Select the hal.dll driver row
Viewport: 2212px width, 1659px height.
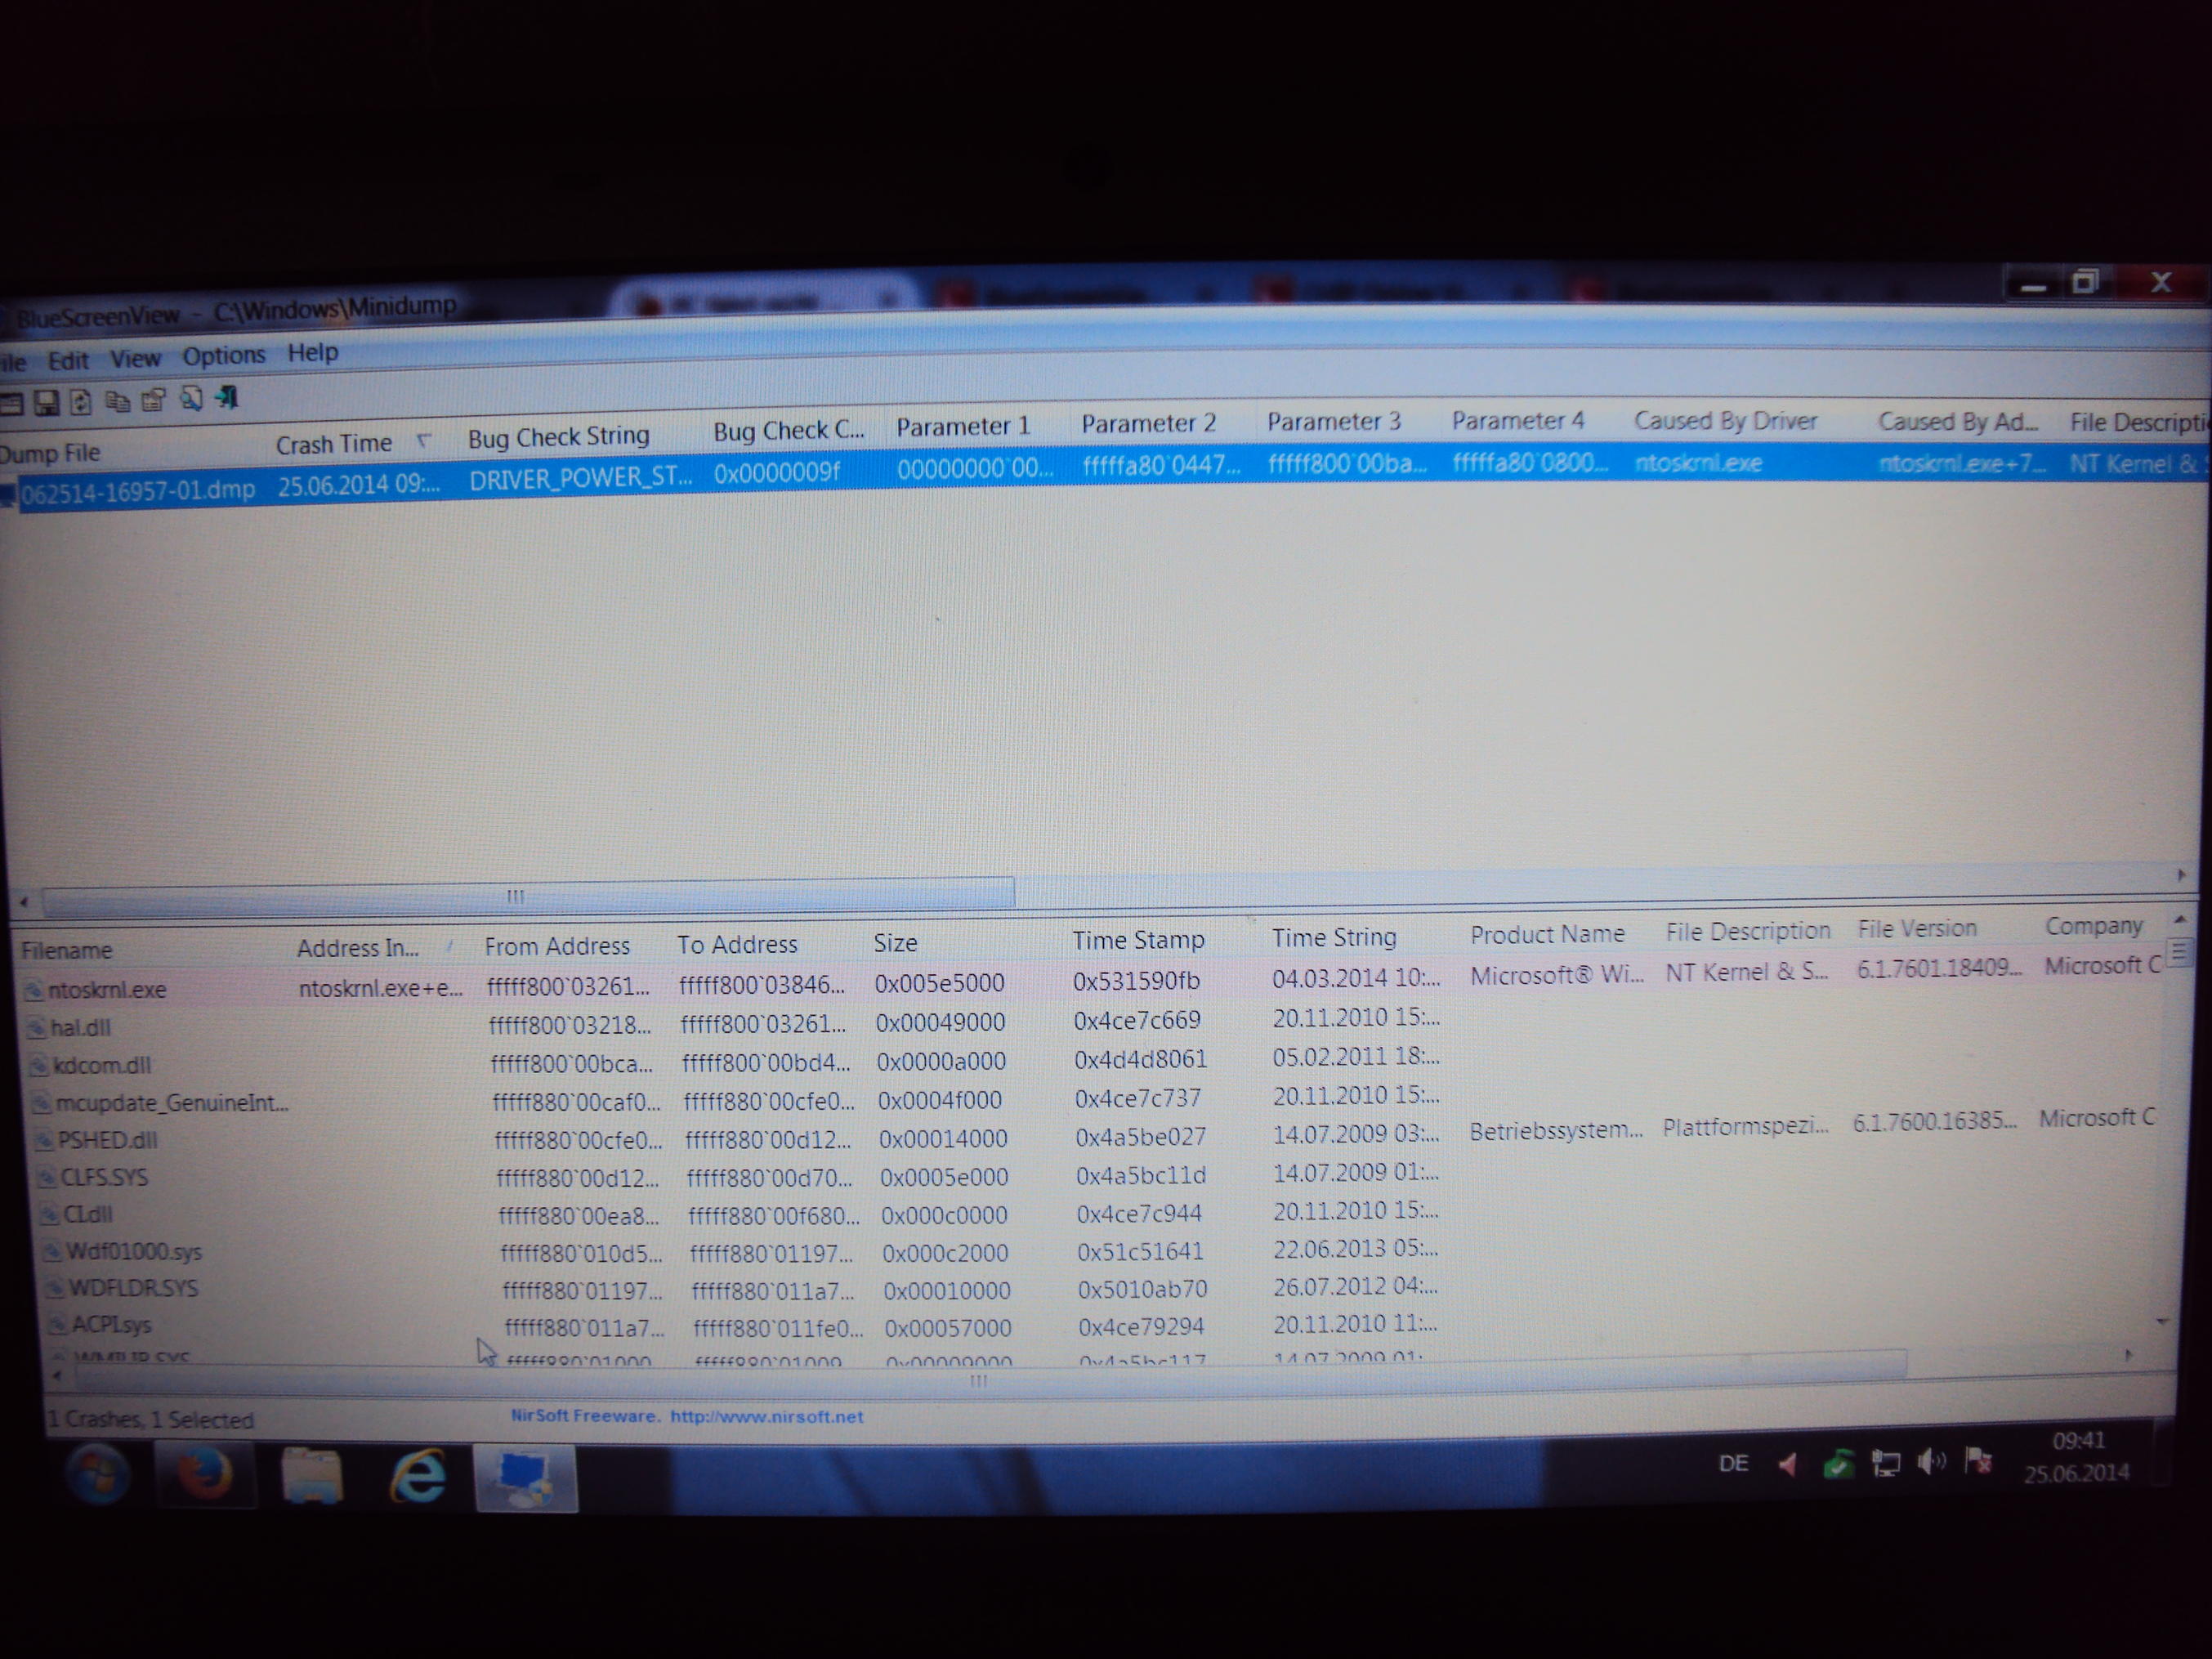(x=80, y=1028)
